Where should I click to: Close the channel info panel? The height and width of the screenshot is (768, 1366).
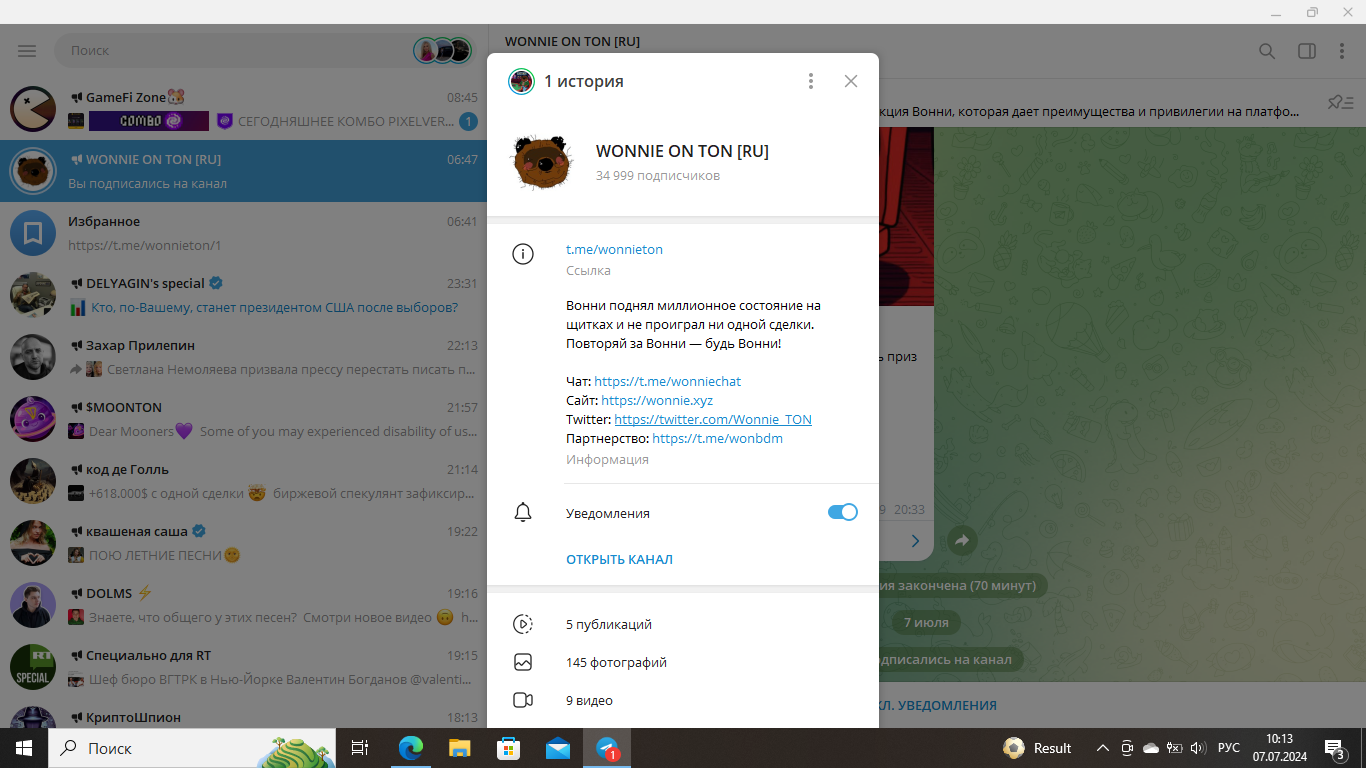click(x=851, y=81)
